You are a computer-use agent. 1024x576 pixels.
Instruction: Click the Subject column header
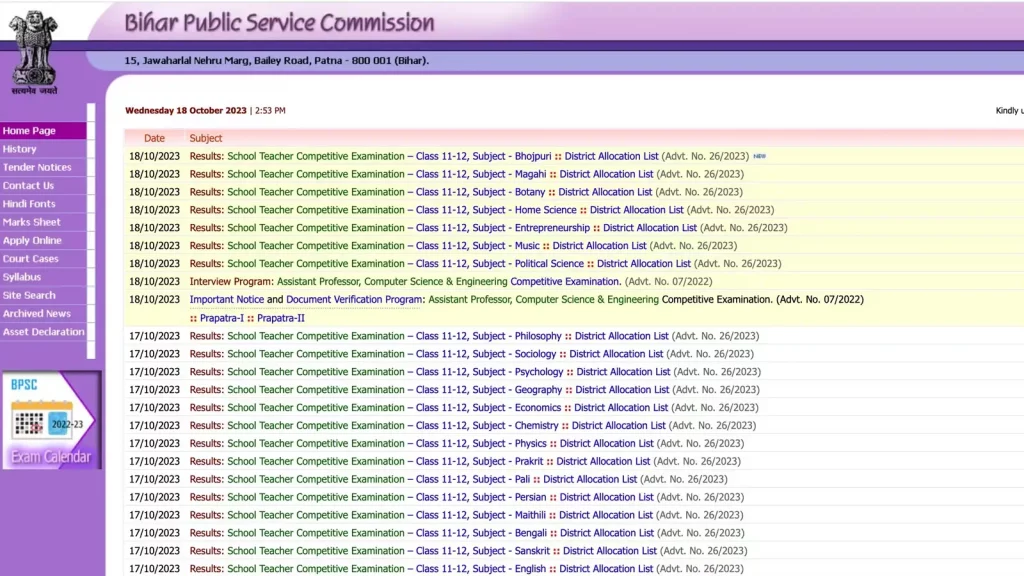[x=206, y=138]
